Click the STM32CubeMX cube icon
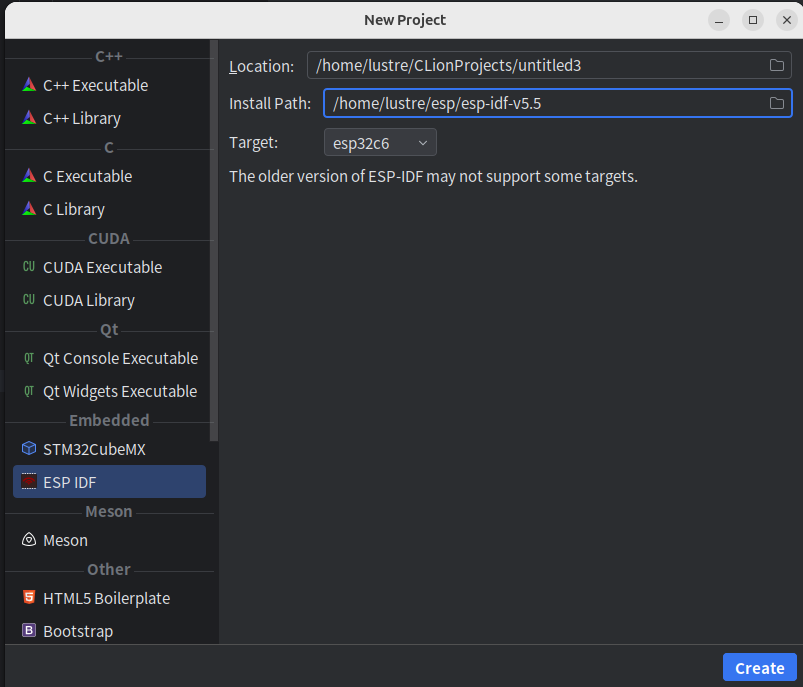Screen dimensions: 803x687 (x=29, y=449)
